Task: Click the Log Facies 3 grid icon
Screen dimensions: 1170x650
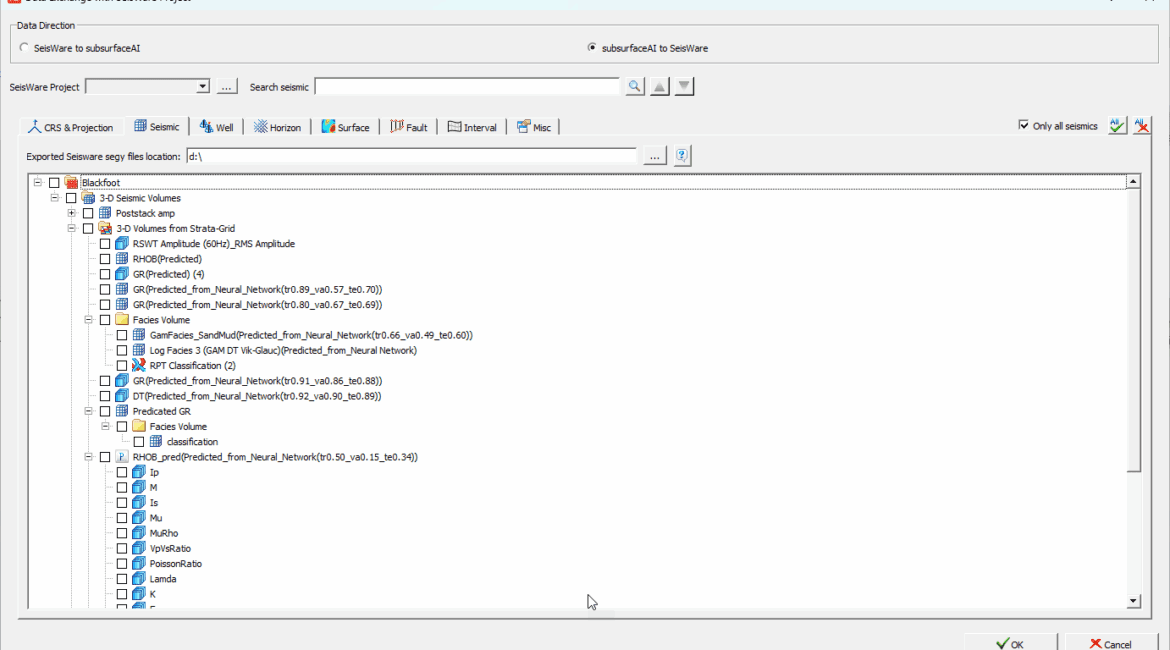Action: 139,350
